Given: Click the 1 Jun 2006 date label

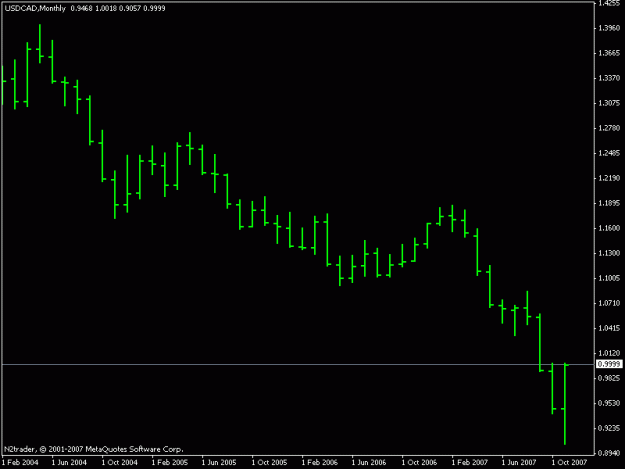Looking at the screenshot, I should 369,463.
